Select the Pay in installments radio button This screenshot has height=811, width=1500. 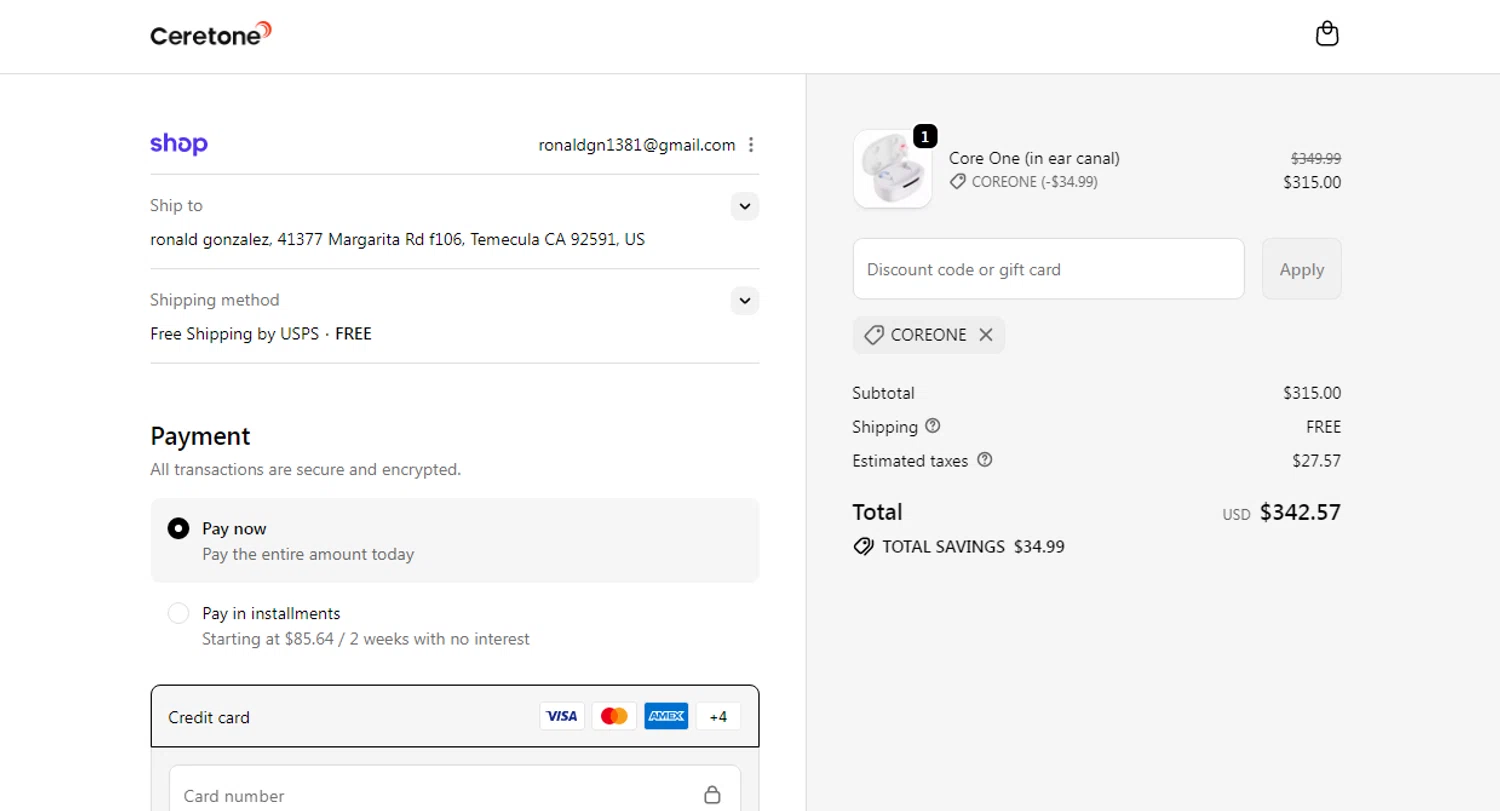pyautogui.click(x=178, y=613)
